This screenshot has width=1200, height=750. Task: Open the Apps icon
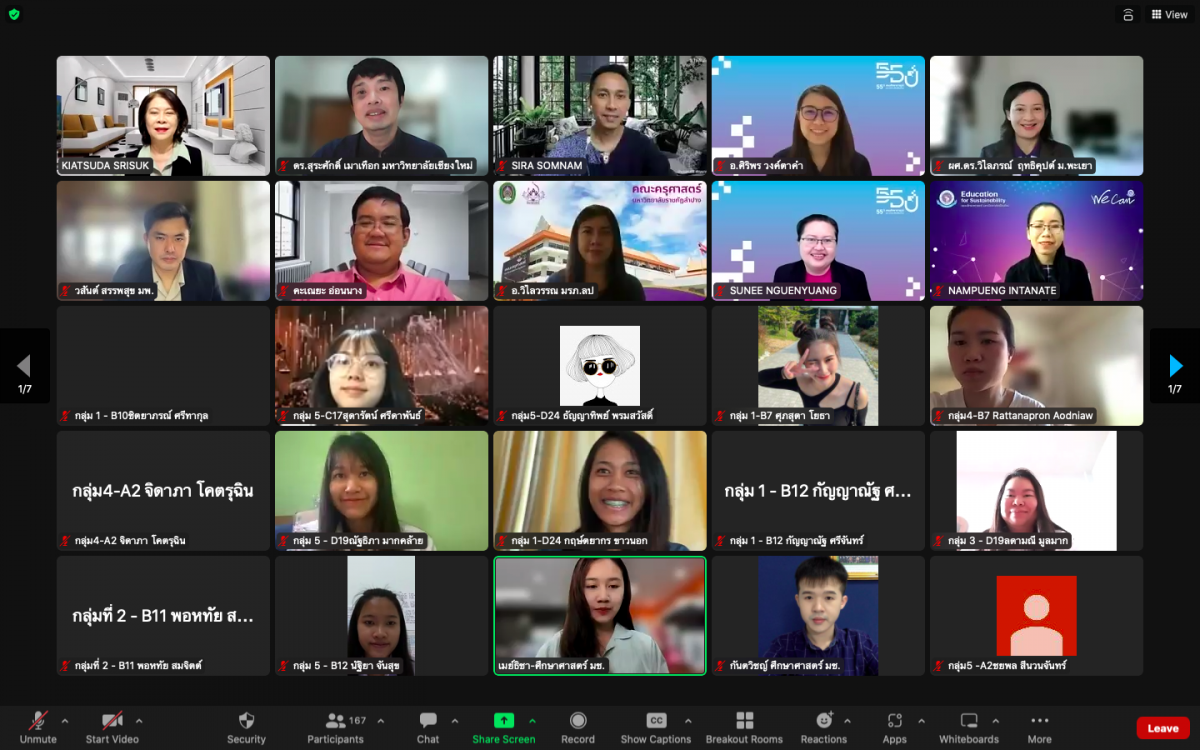pos(894,720)
